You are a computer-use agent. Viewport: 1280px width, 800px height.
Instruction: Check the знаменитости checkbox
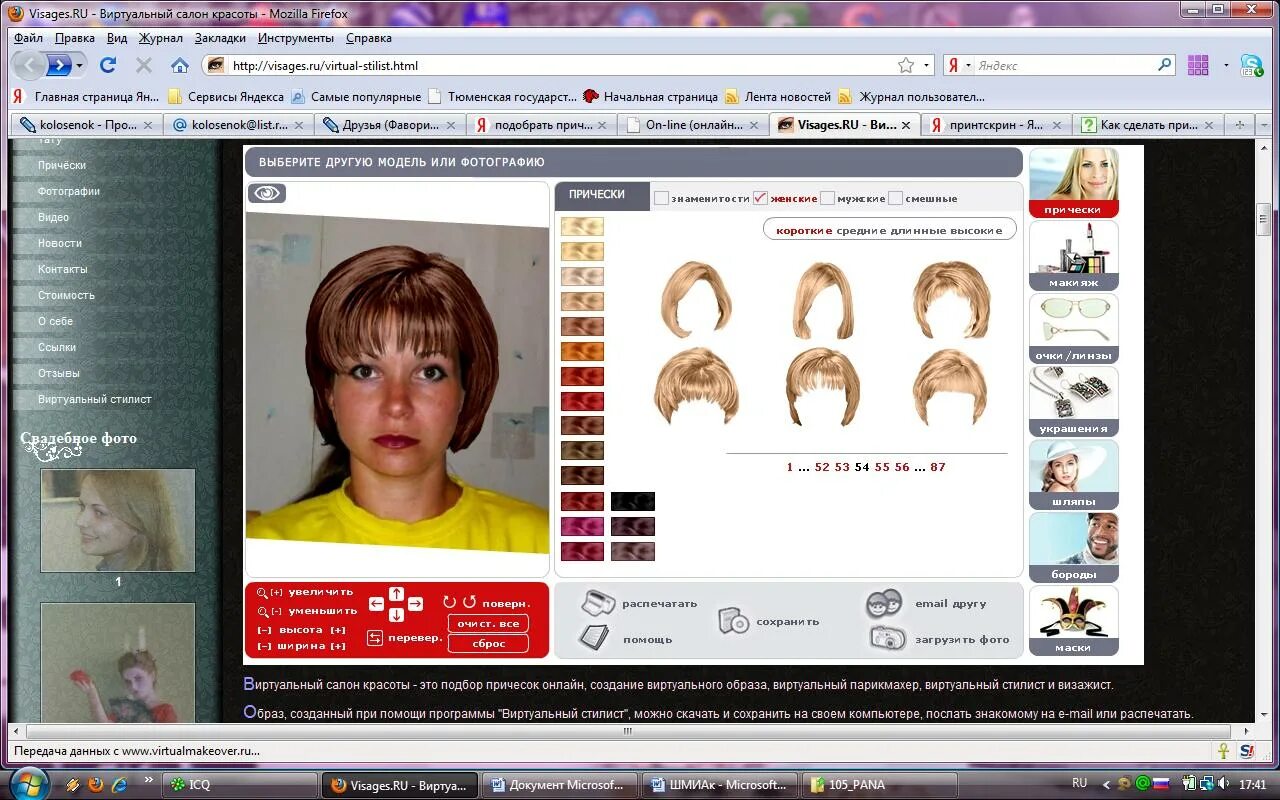[x=661, y=198]
